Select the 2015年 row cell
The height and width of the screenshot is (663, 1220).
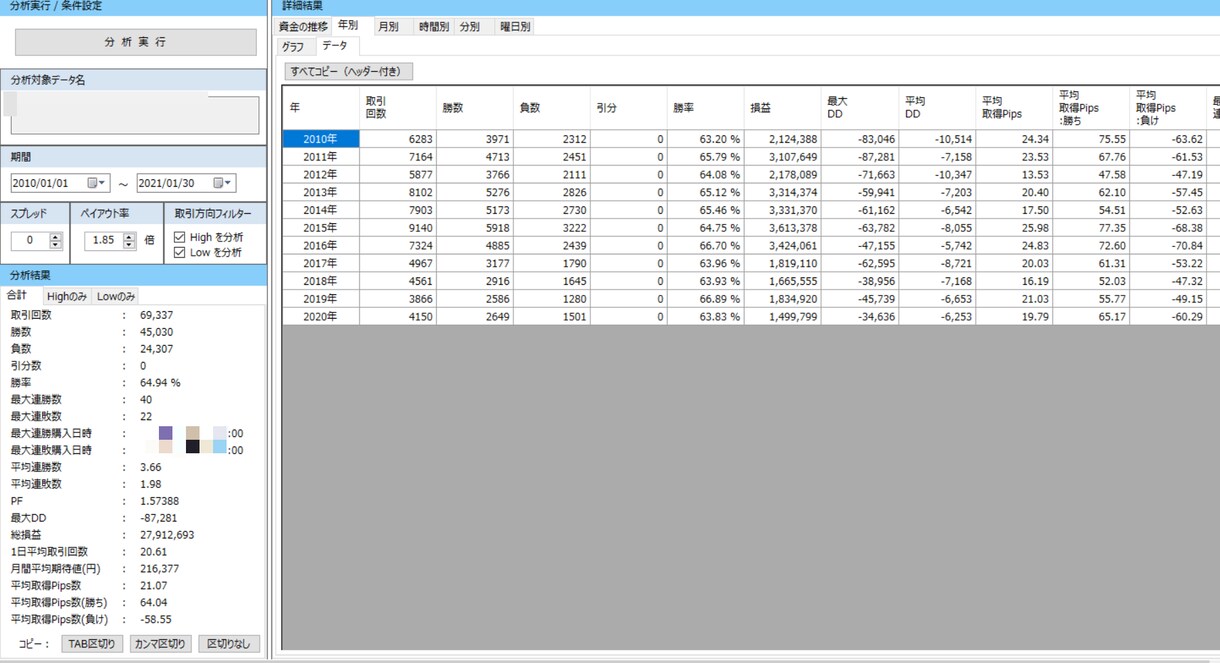click(x=321, y=228)
